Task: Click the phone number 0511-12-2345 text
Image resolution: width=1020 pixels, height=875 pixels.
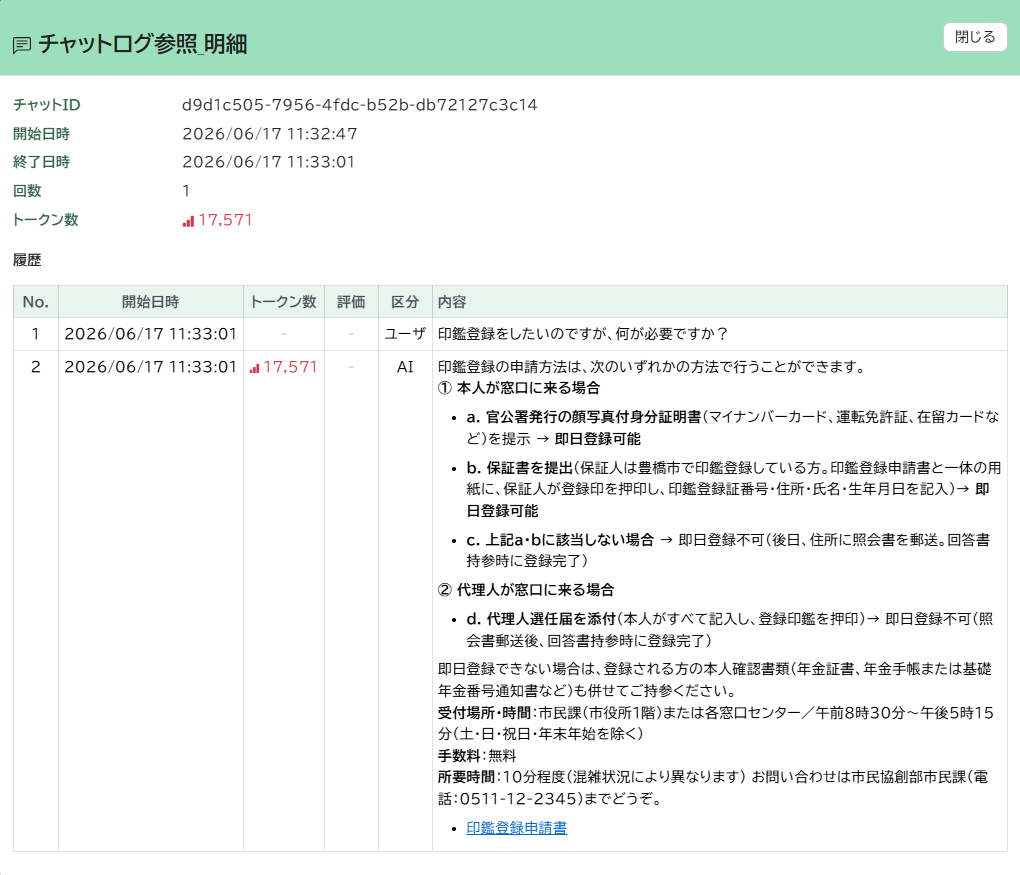Action: pos(518,799)
